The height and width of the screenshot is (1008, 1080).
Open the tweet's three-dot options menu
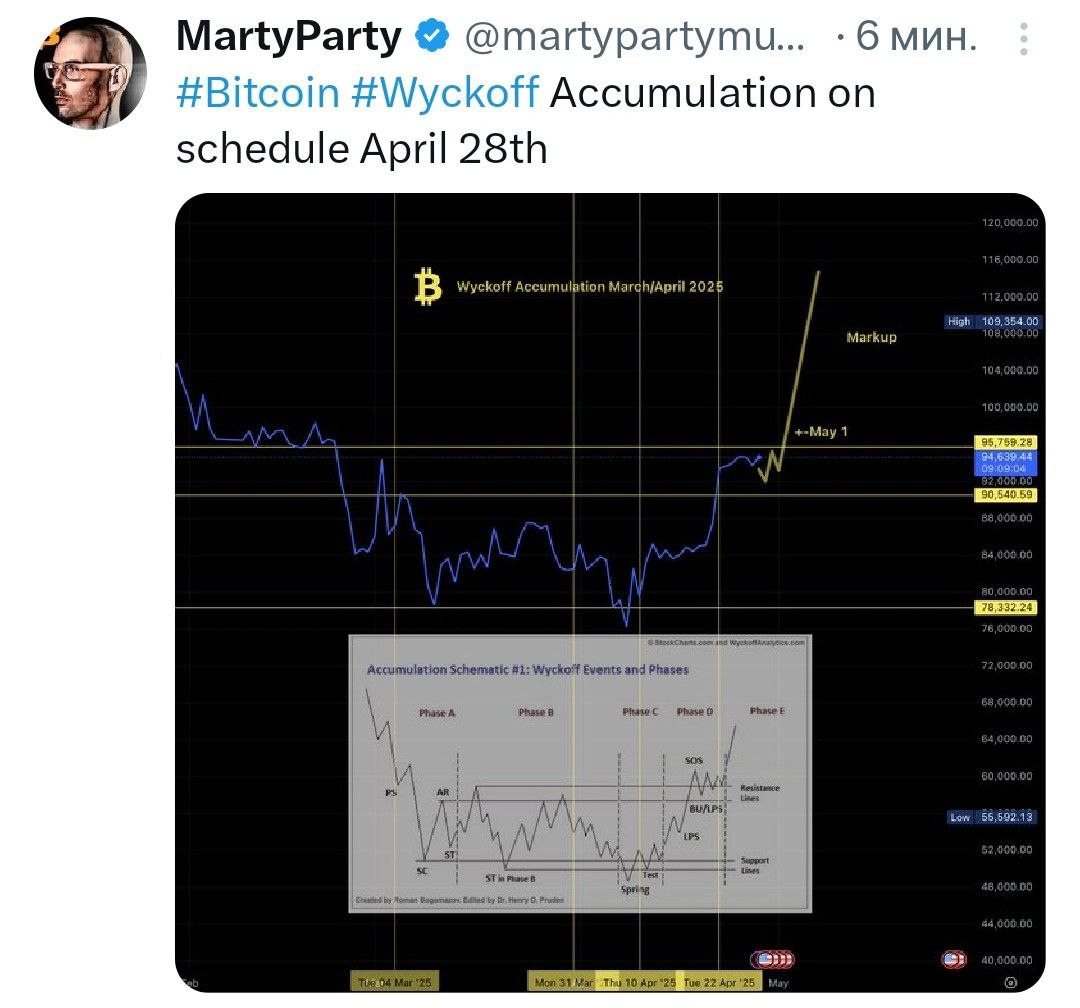(x=1024, y=39)
